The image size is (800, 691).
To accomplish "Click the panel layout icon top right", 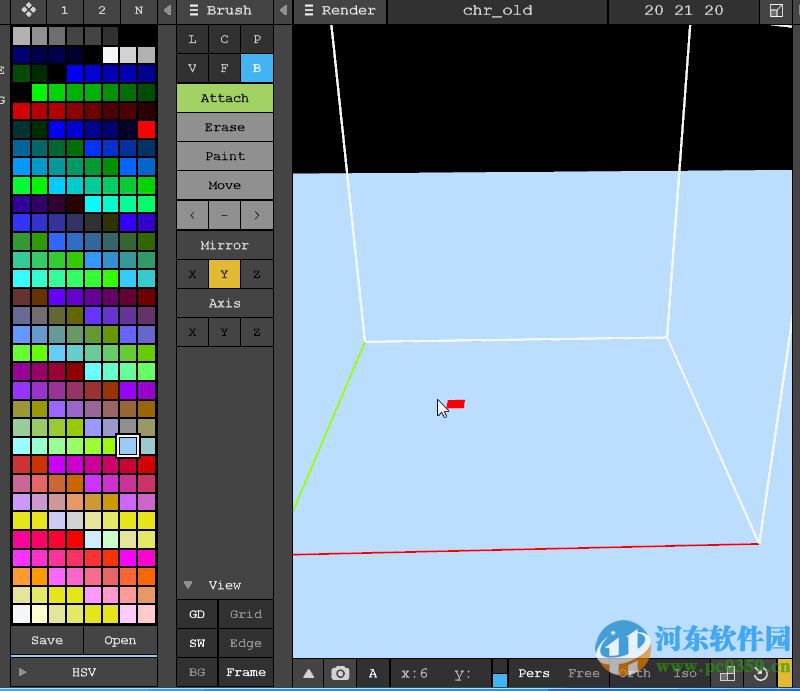I will click(777, 11).
